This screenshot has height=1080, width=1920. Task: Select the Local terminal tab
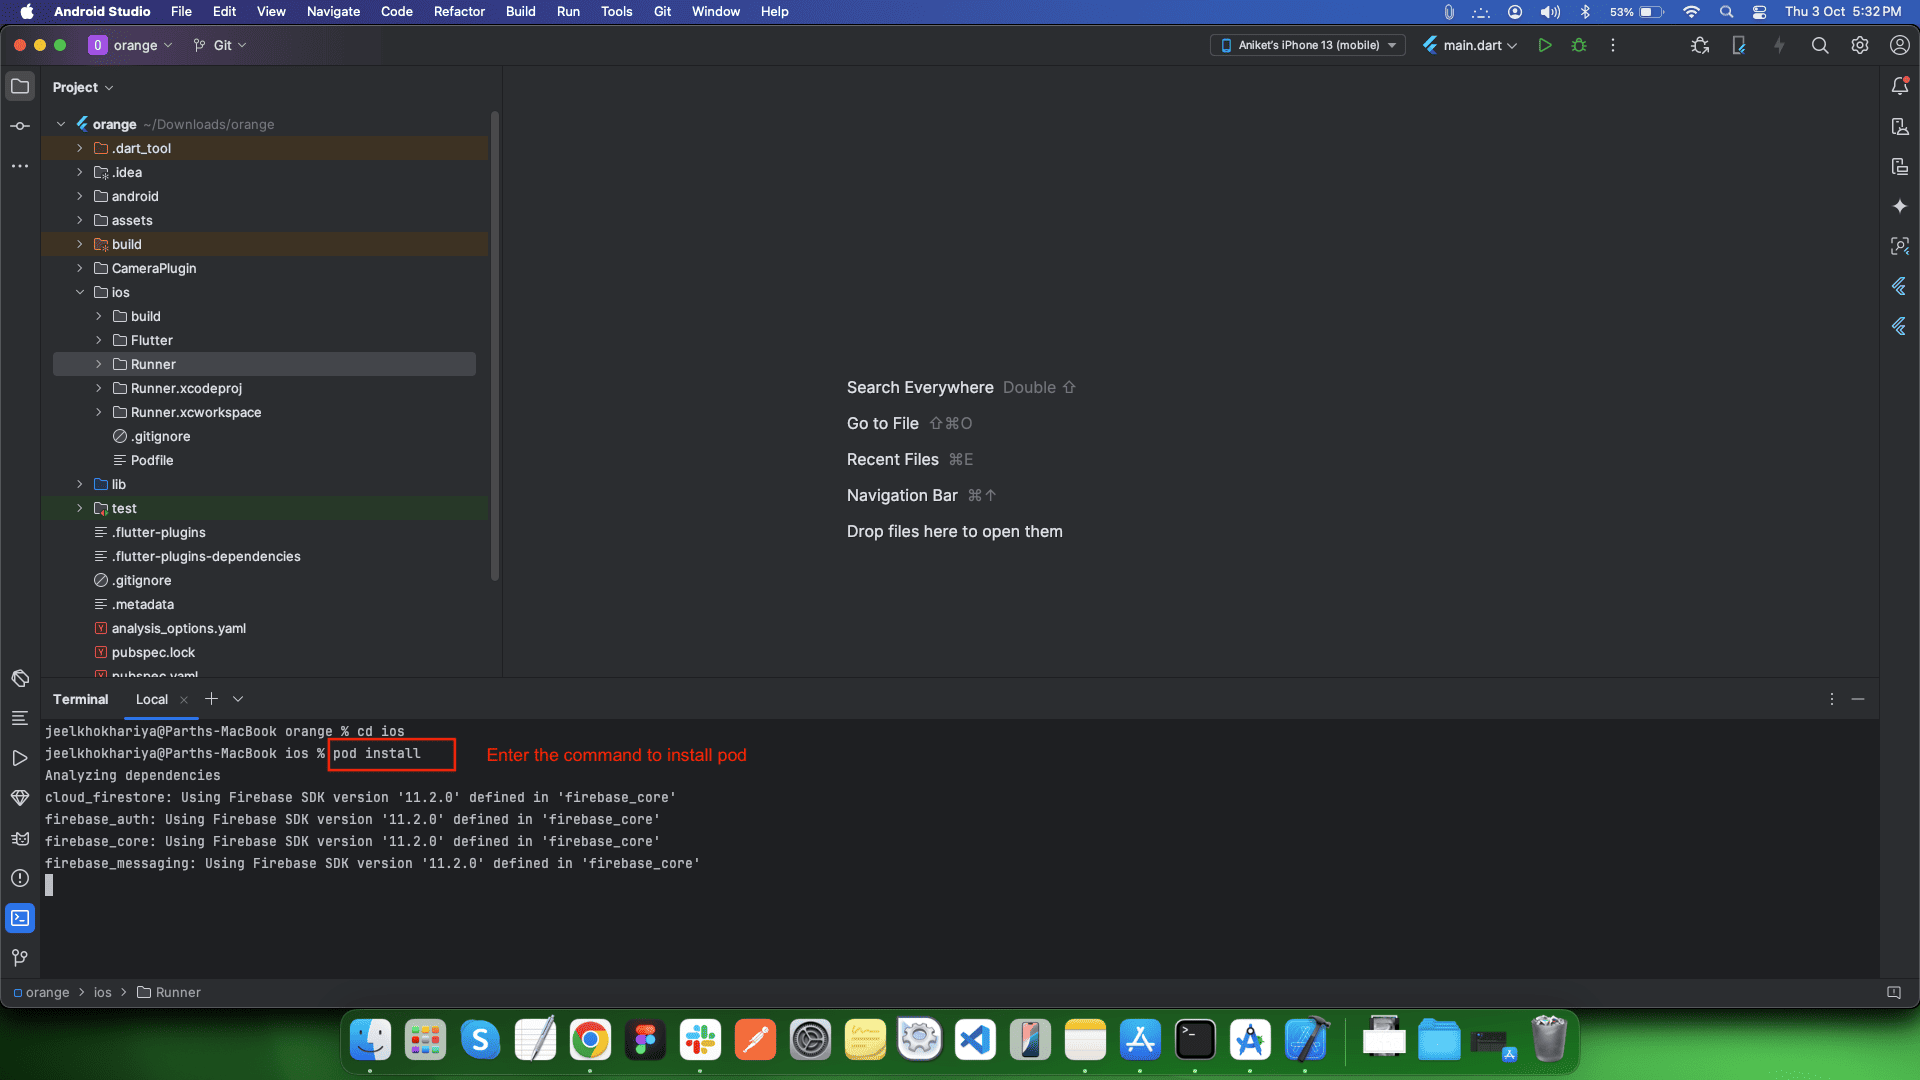click(x=152, y=699)
